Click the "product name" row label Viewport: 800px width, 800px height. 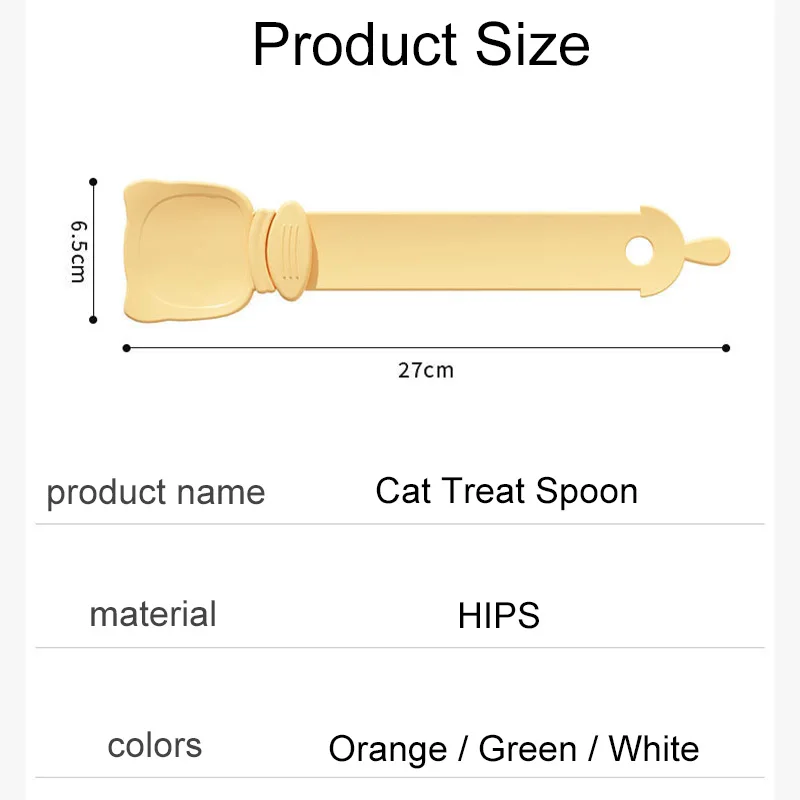(x=155, y=492)
